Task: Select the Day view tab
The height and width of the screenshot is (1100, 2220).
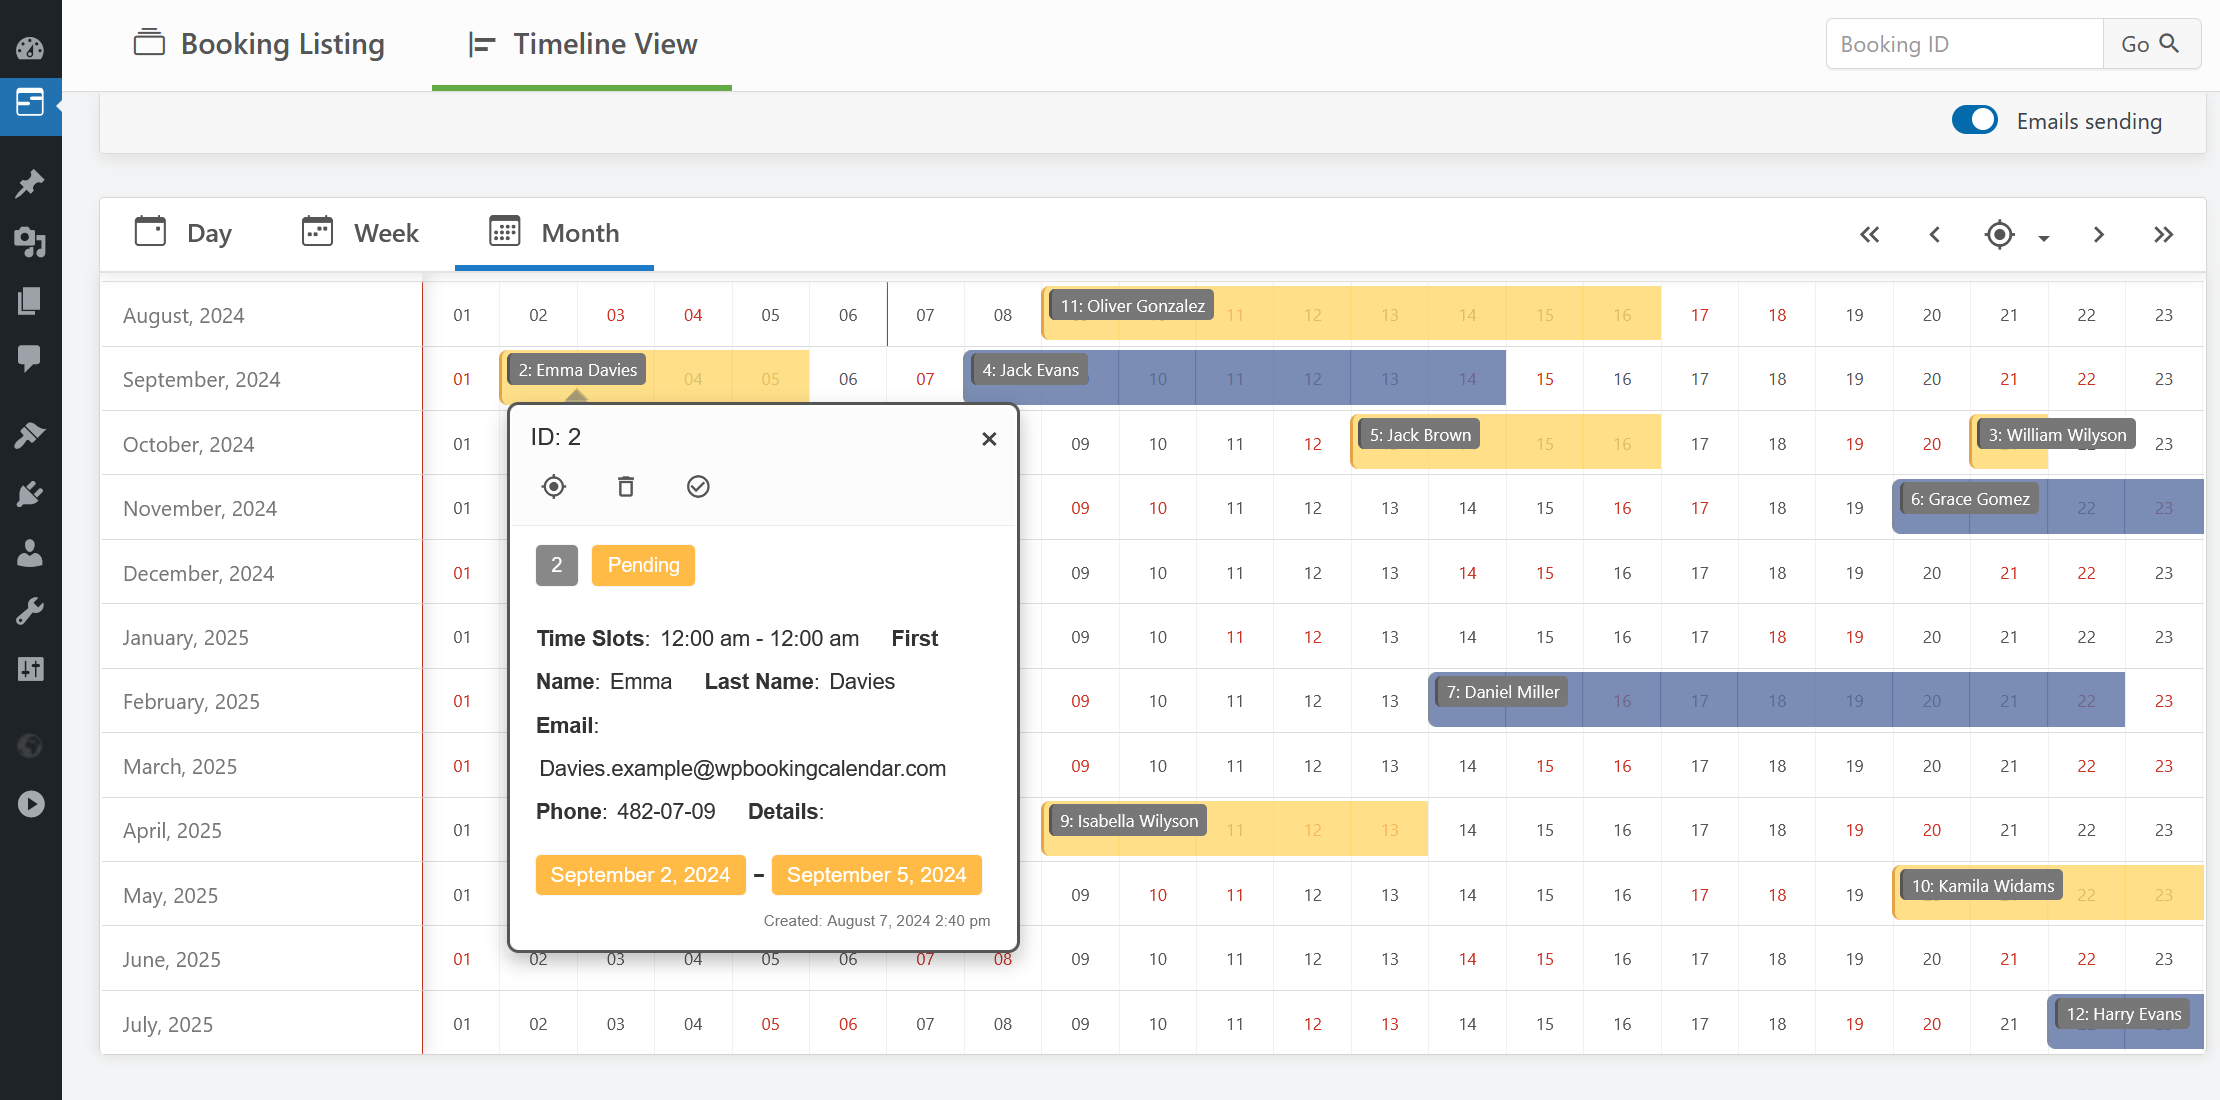Action: 183,233
